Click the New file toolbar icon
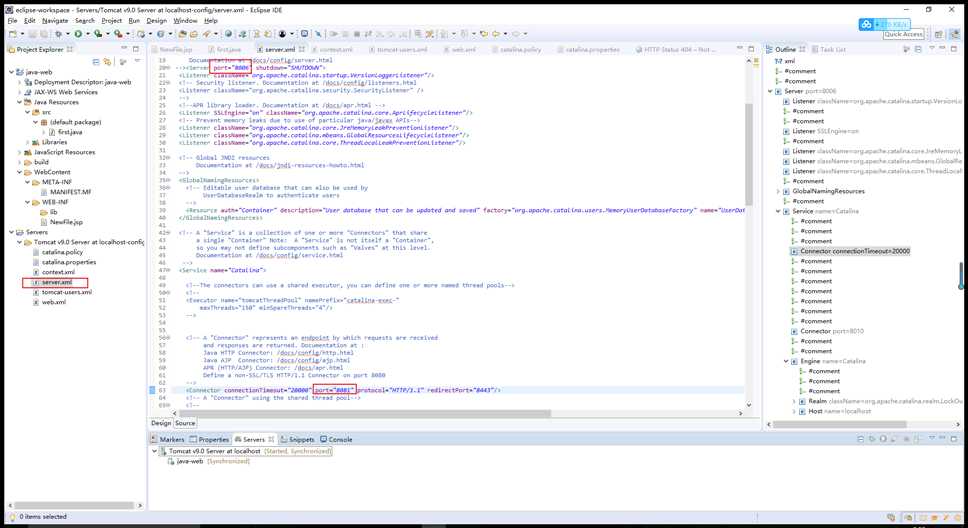The width and height of the screenshot is (968, 528). (x=13, y=34)
